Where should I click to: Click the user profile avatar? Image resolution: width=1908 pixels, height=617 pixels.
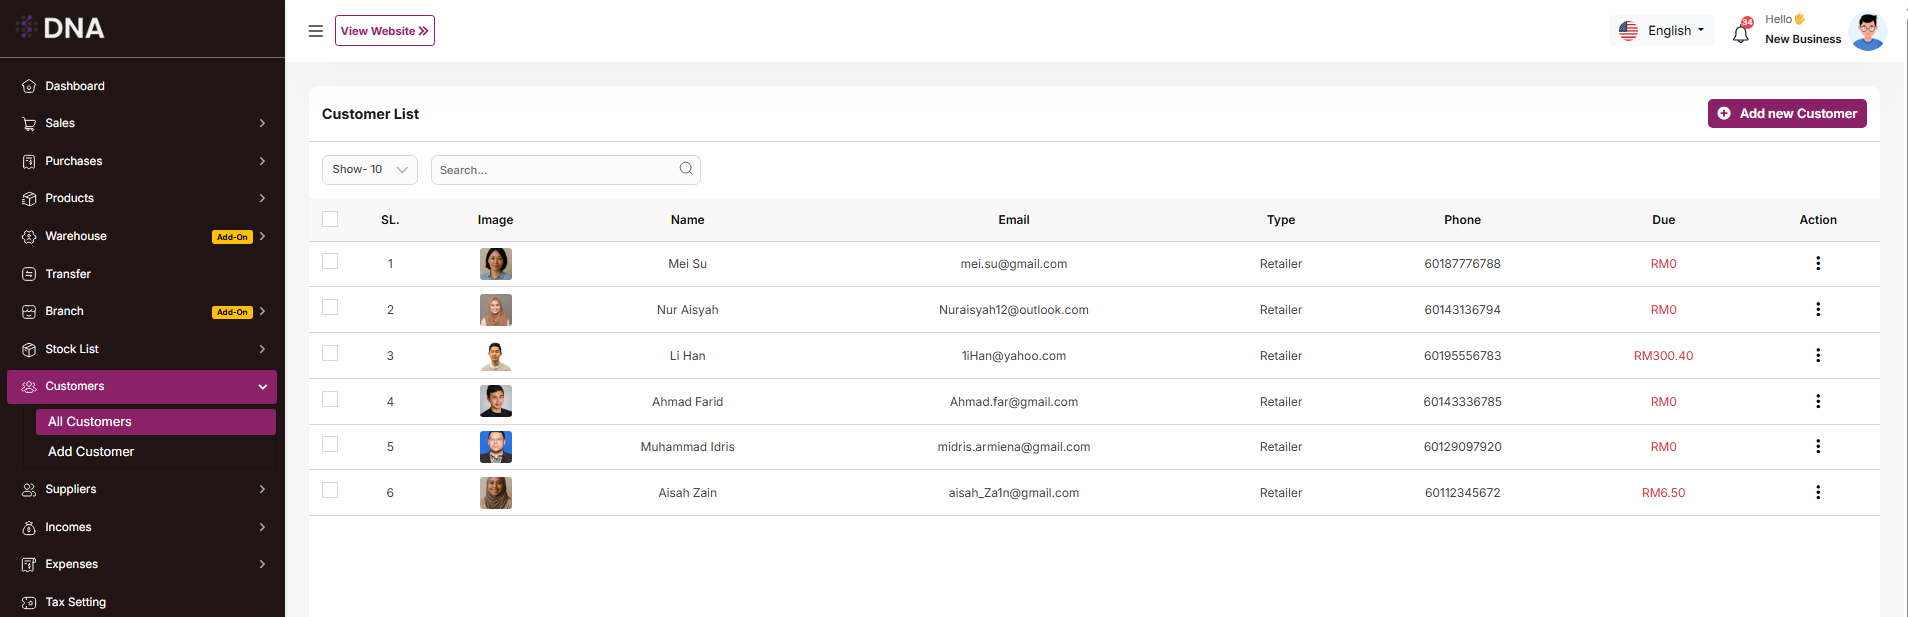[1867, 31]
